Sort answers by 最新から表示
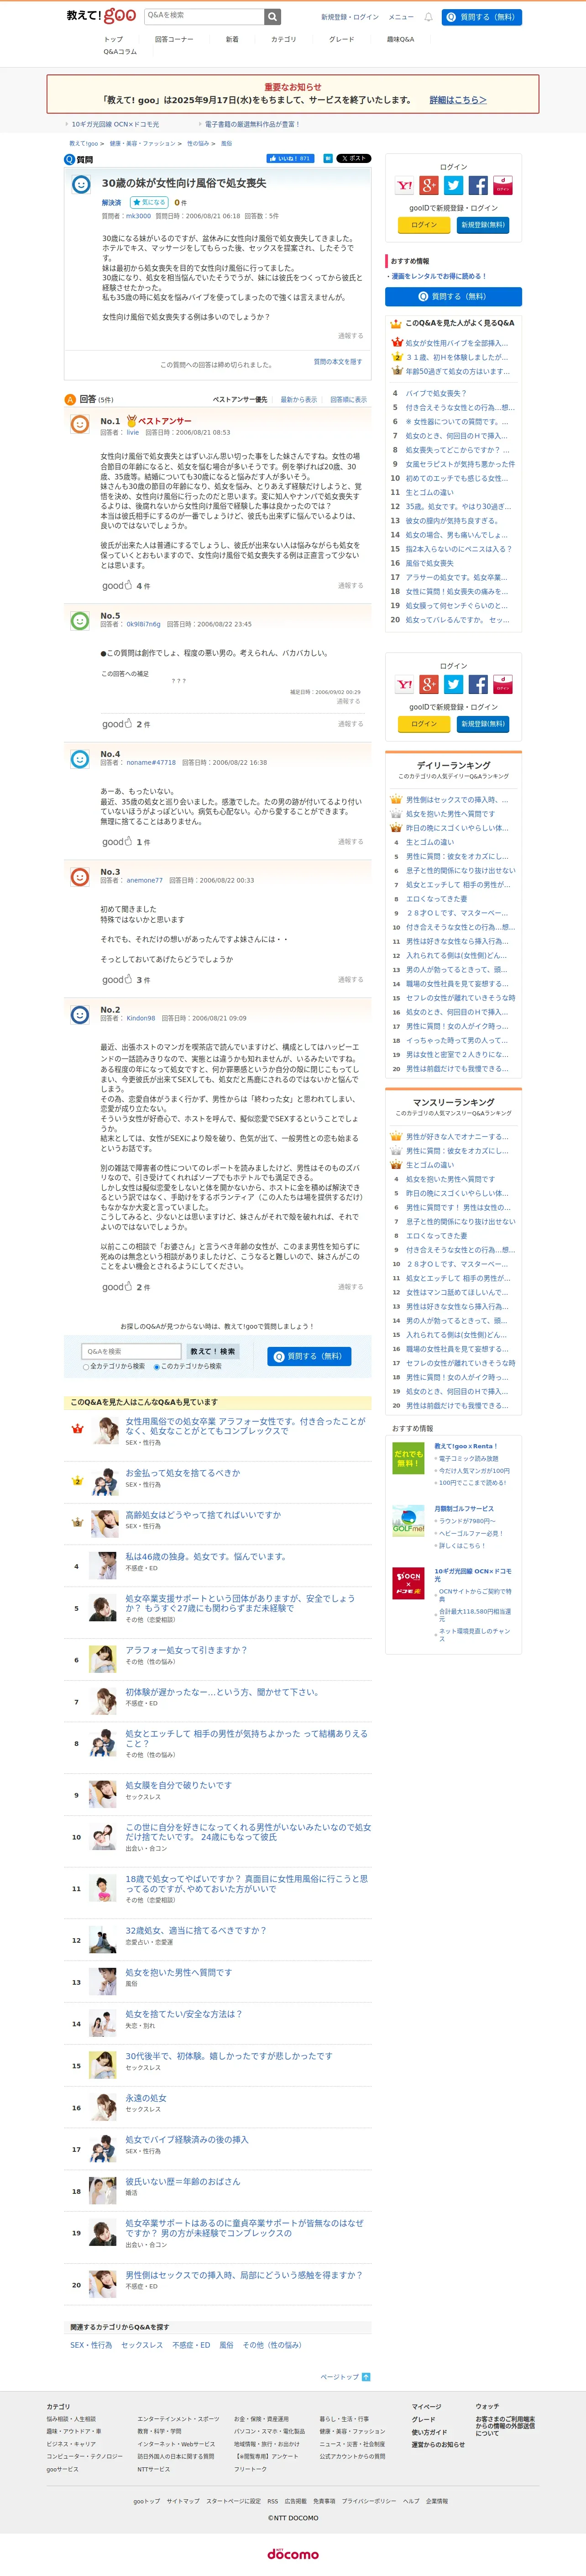The width and height of the screenshot is (586, 2576). pyautogui.click(x=298, y=399)
